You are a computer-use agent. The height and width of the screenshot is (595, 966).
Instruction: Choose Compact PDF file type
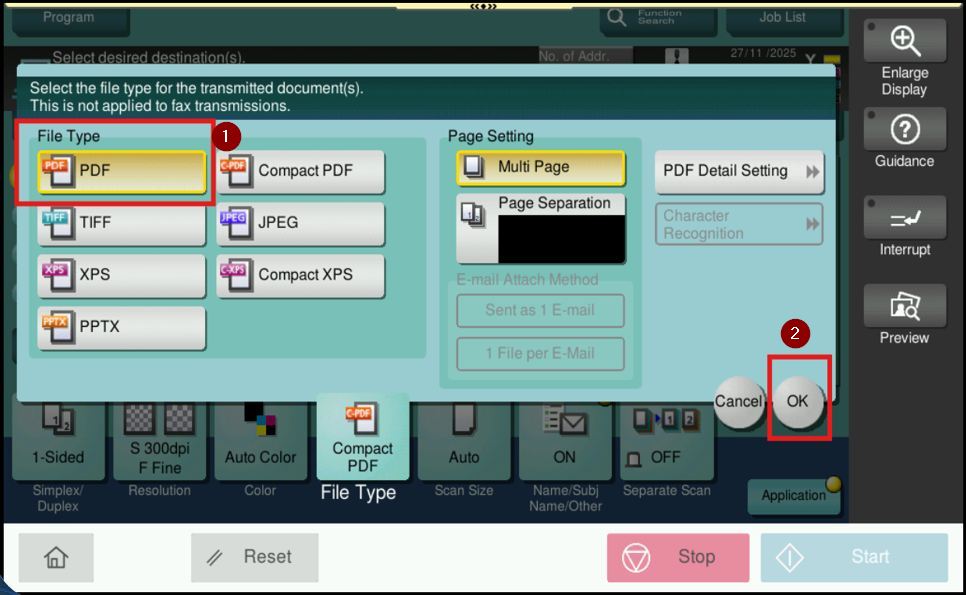(x=300, y=172)
